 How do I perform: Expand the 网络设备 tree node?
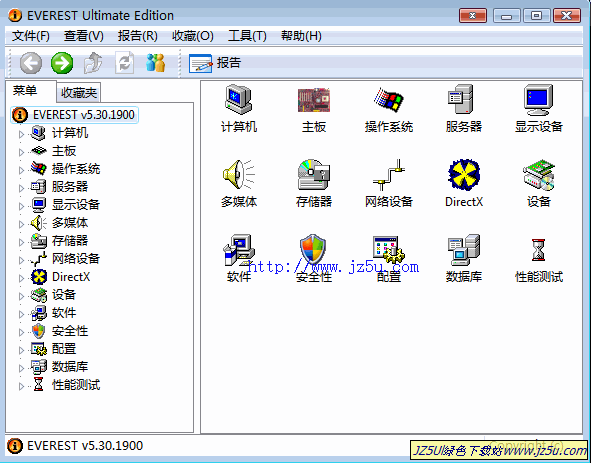[x=21, y=260]
